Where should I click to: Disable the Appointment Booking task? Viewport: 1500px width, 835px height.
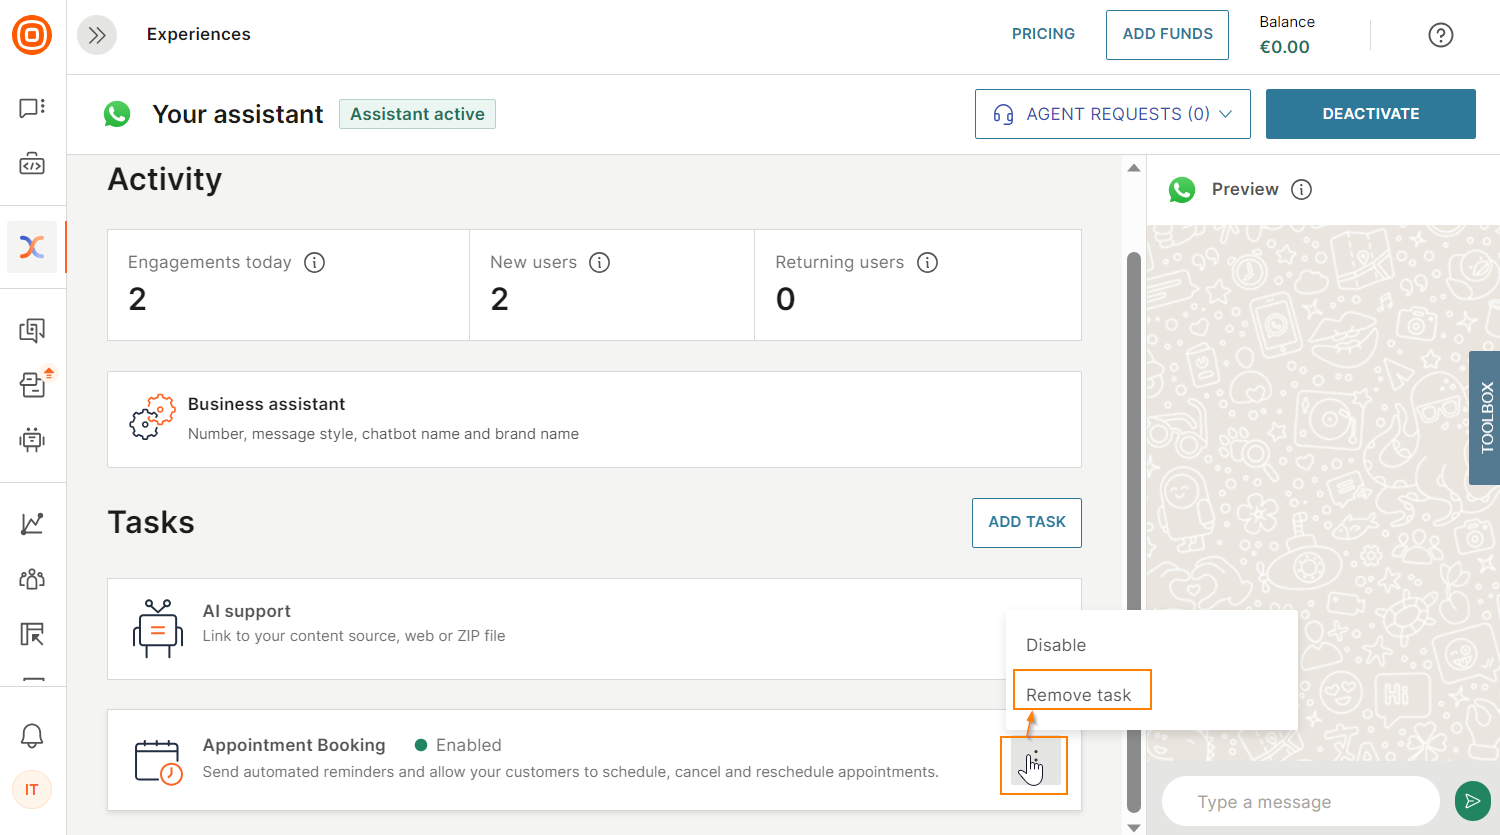pos(1056,645)
